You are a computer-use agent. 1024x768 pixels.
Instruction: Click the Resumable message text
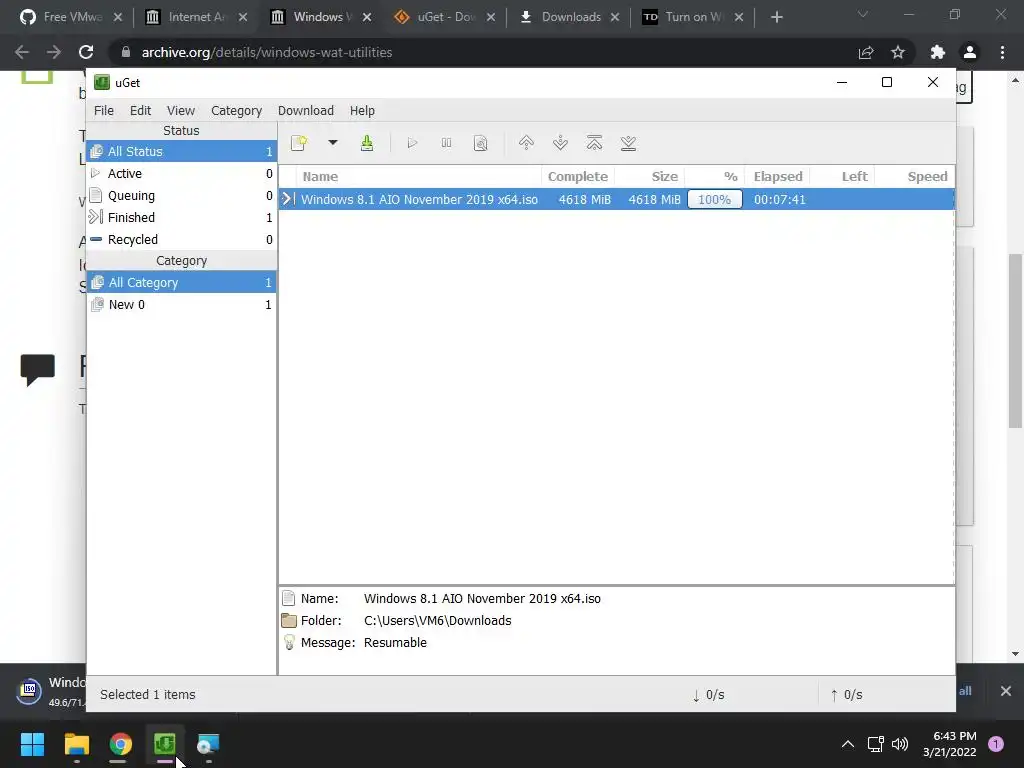click(x=395, y=643)
